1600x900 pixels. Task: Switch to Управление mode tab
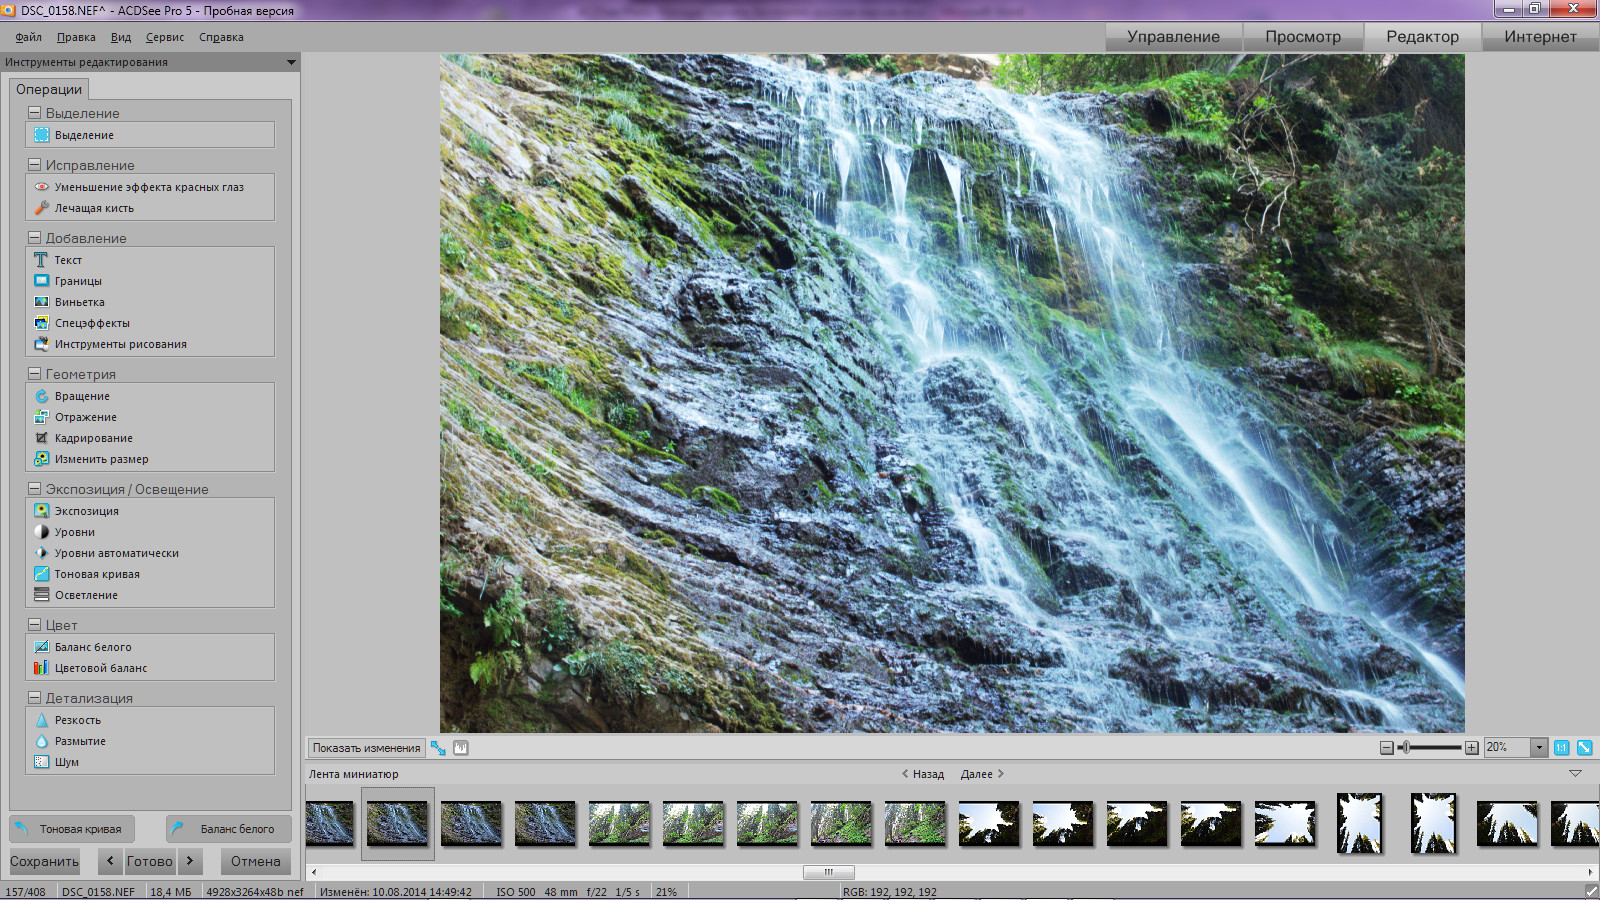tap(1174, 37)
